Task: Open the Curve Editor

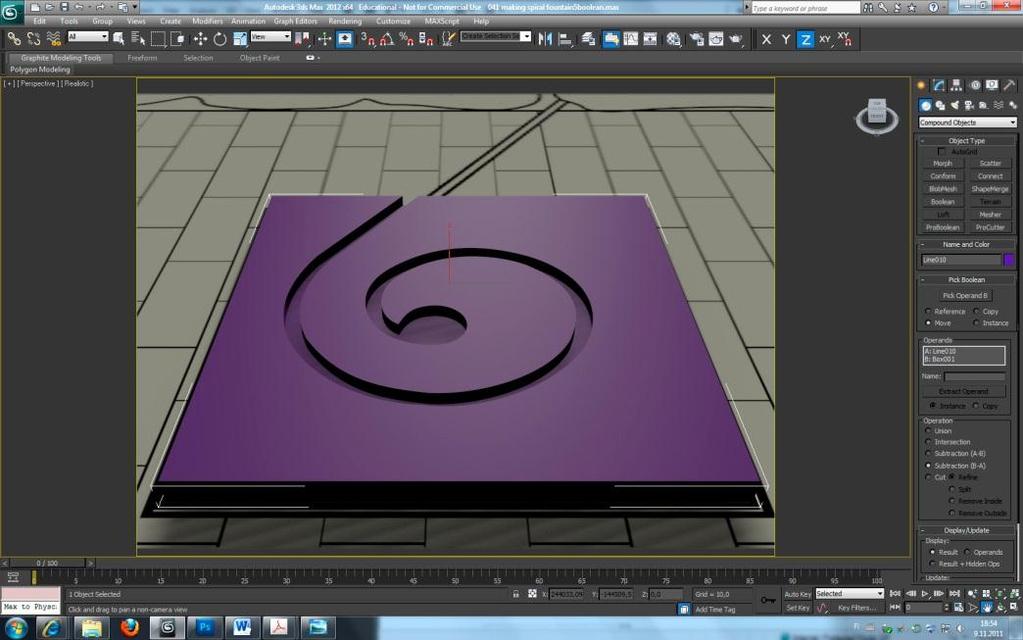Action: pyautogui.click(x=631, y=39)
